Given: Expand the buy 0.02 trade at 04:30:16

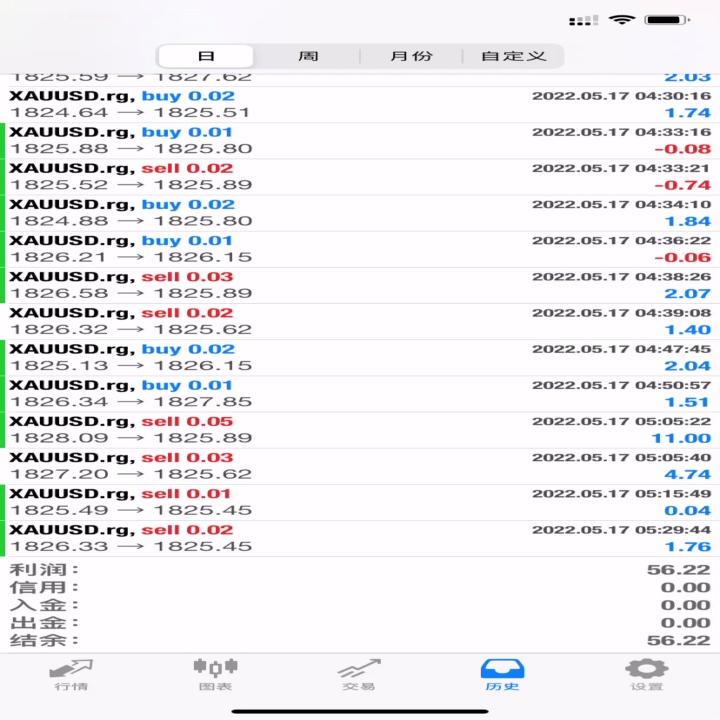Looking at the screenshot, I should [x=360, y=104].
